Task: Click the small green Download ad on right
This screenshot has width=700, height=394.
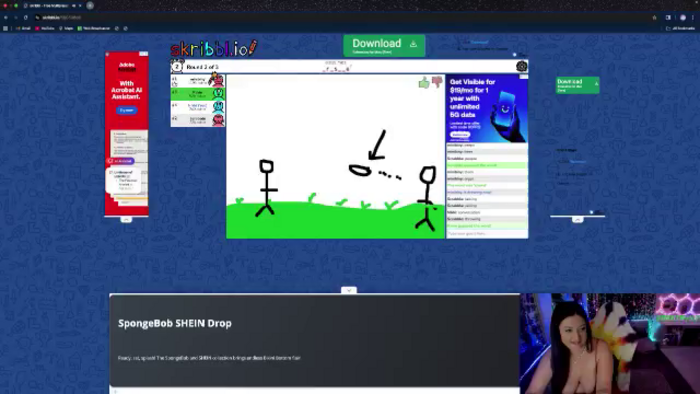Action: click(577, 85)
